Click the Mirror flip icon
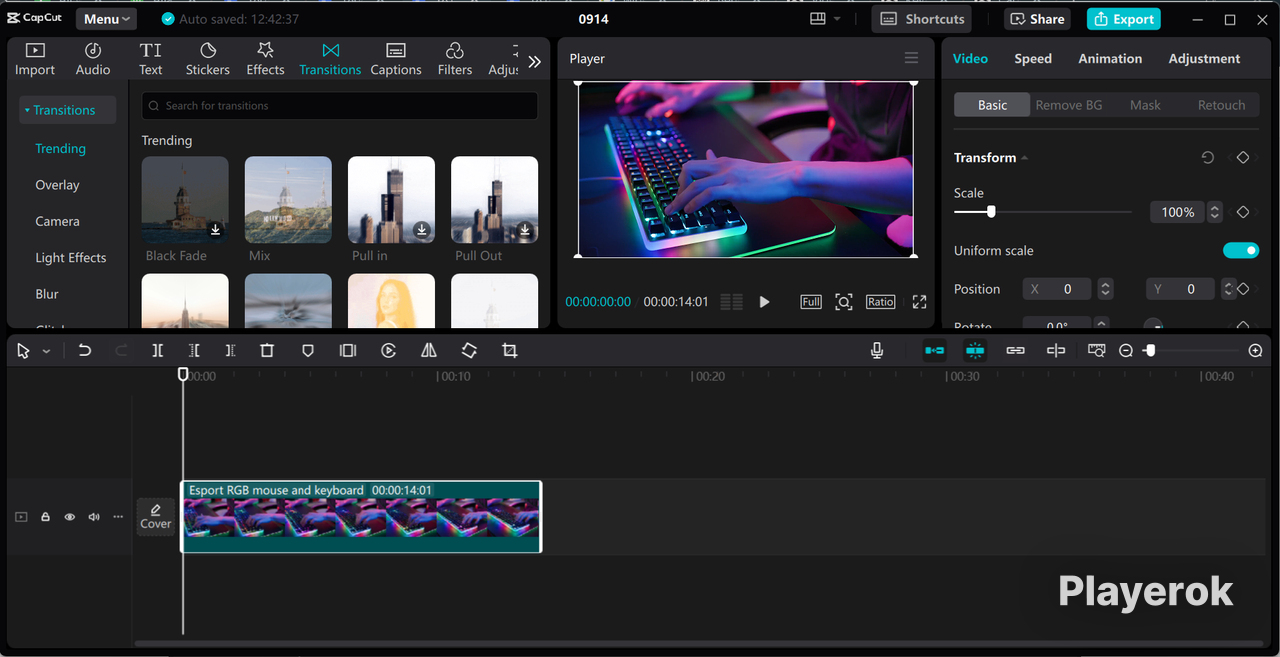The width and height of the screenshot is (1280, 657). coord(429,351)
